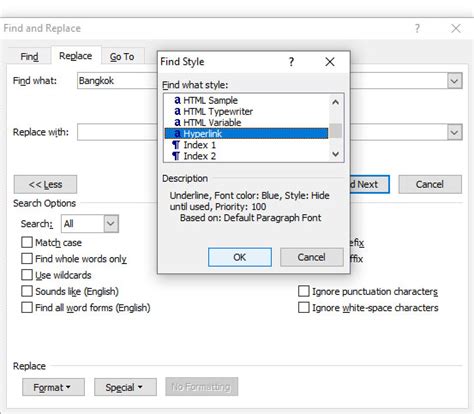Viewport: 474px width, 414px height.
Task: Enable Ignore punctuation characters
Action: pyautogui.click(x=304, y=291)
